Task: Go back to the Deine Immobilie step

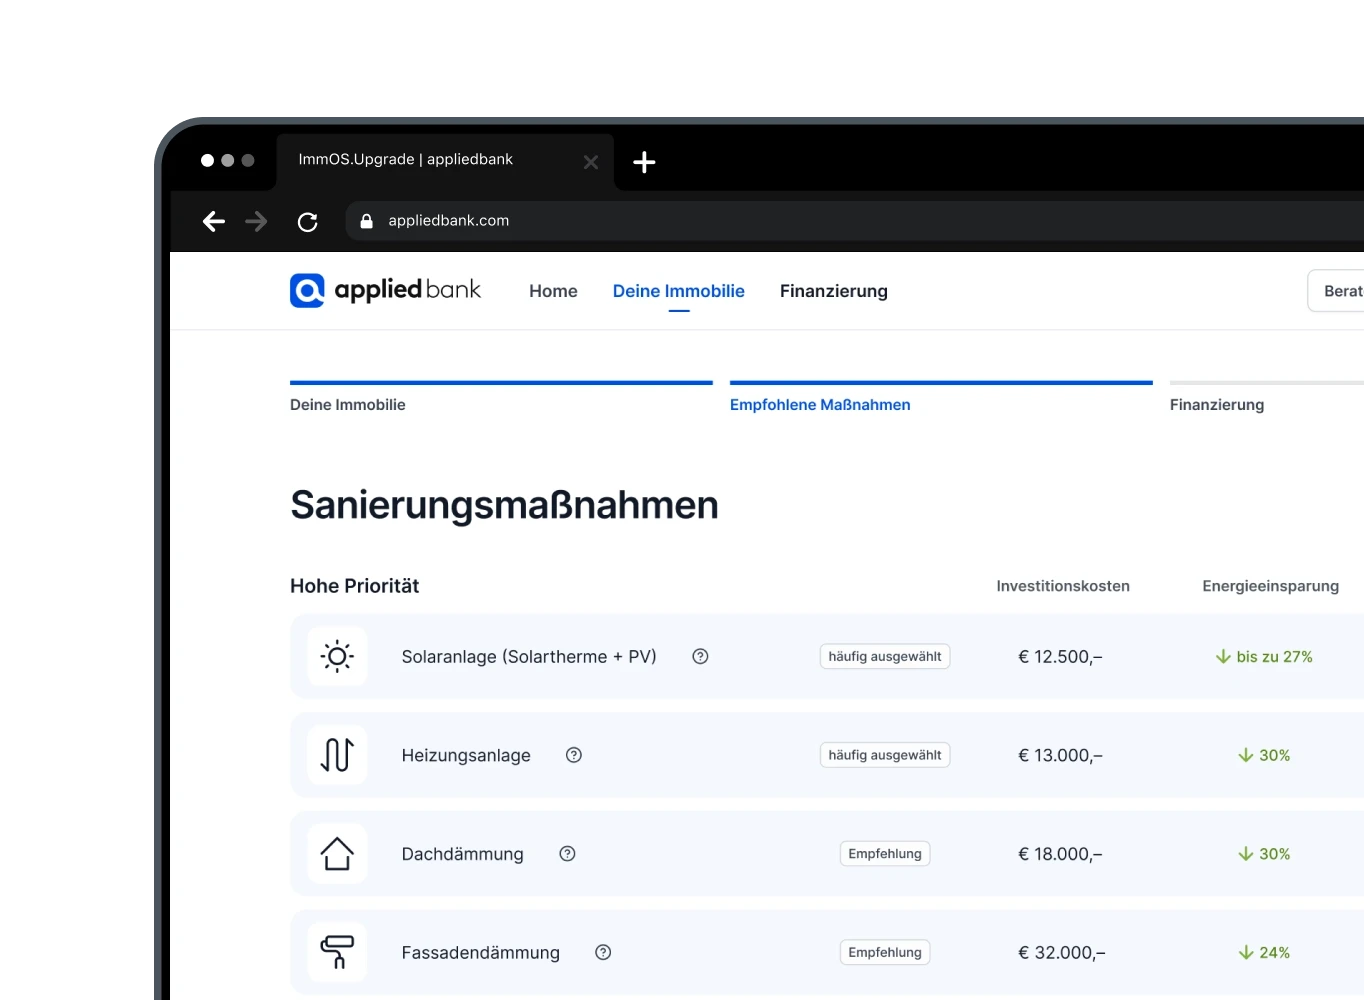Action: point(348,404)
